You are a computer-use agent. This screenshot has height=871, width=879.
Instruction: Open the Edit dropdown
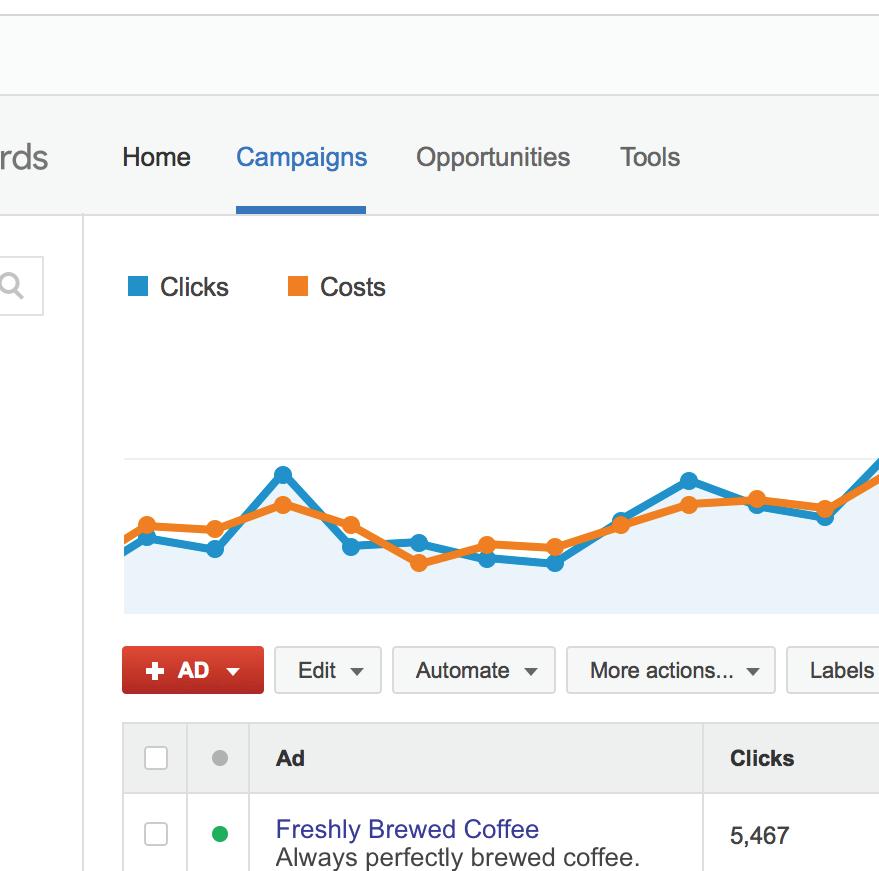328,670
